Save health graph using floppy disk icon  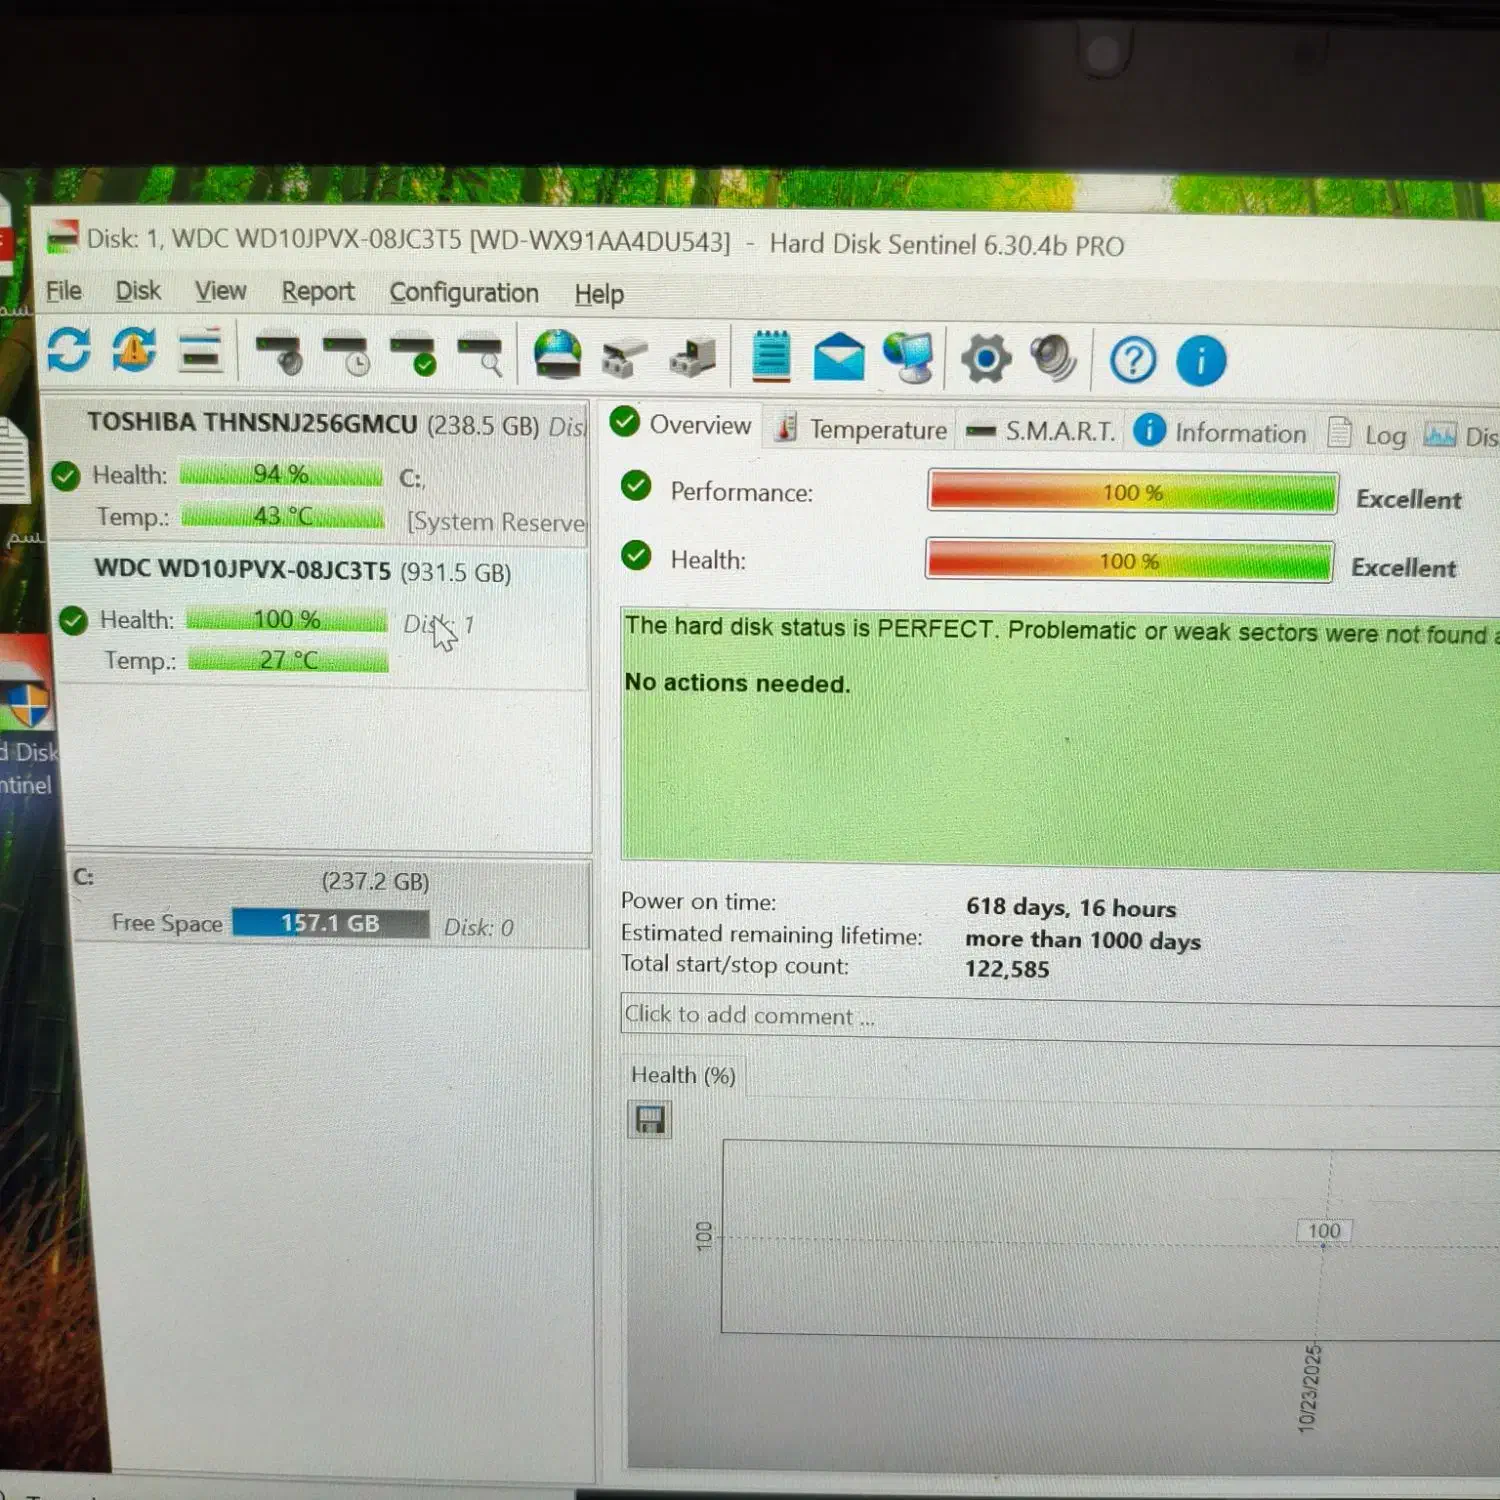point(650,1120)
